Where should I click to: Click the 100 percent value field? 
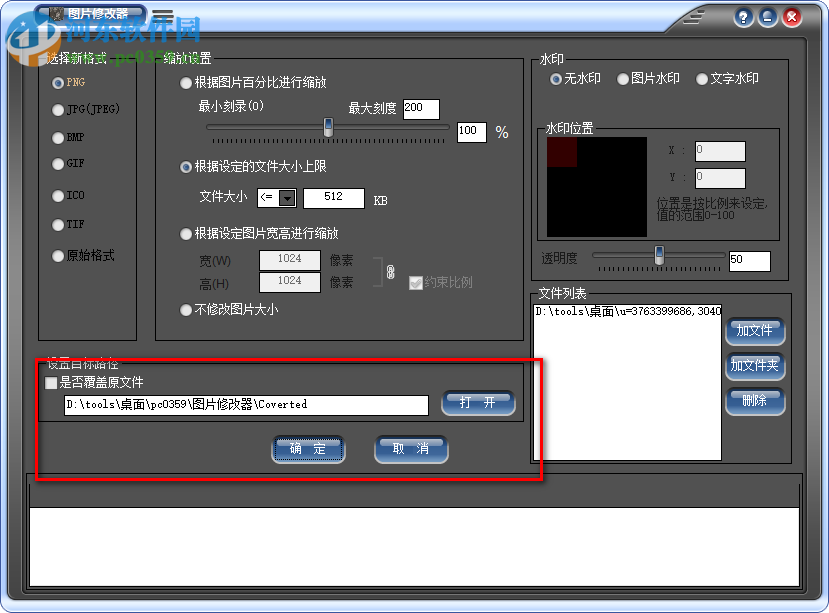coord(472,132)
